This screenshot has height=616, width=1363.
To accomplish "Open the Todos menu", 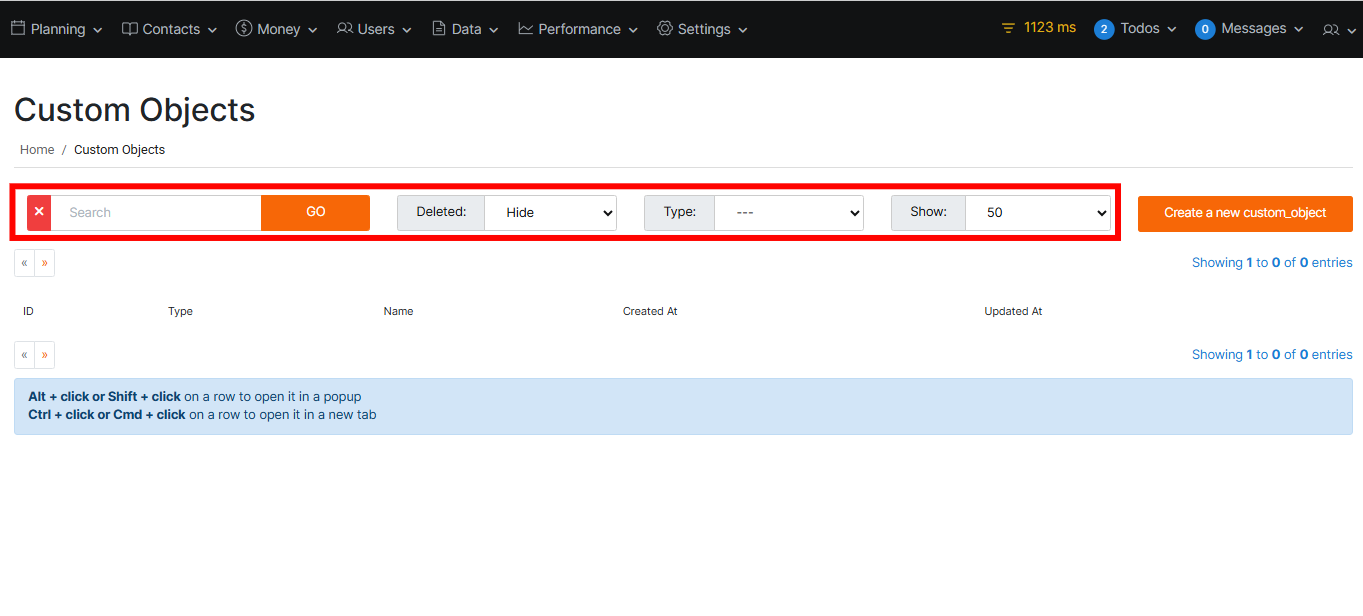I will [1136, 29].
